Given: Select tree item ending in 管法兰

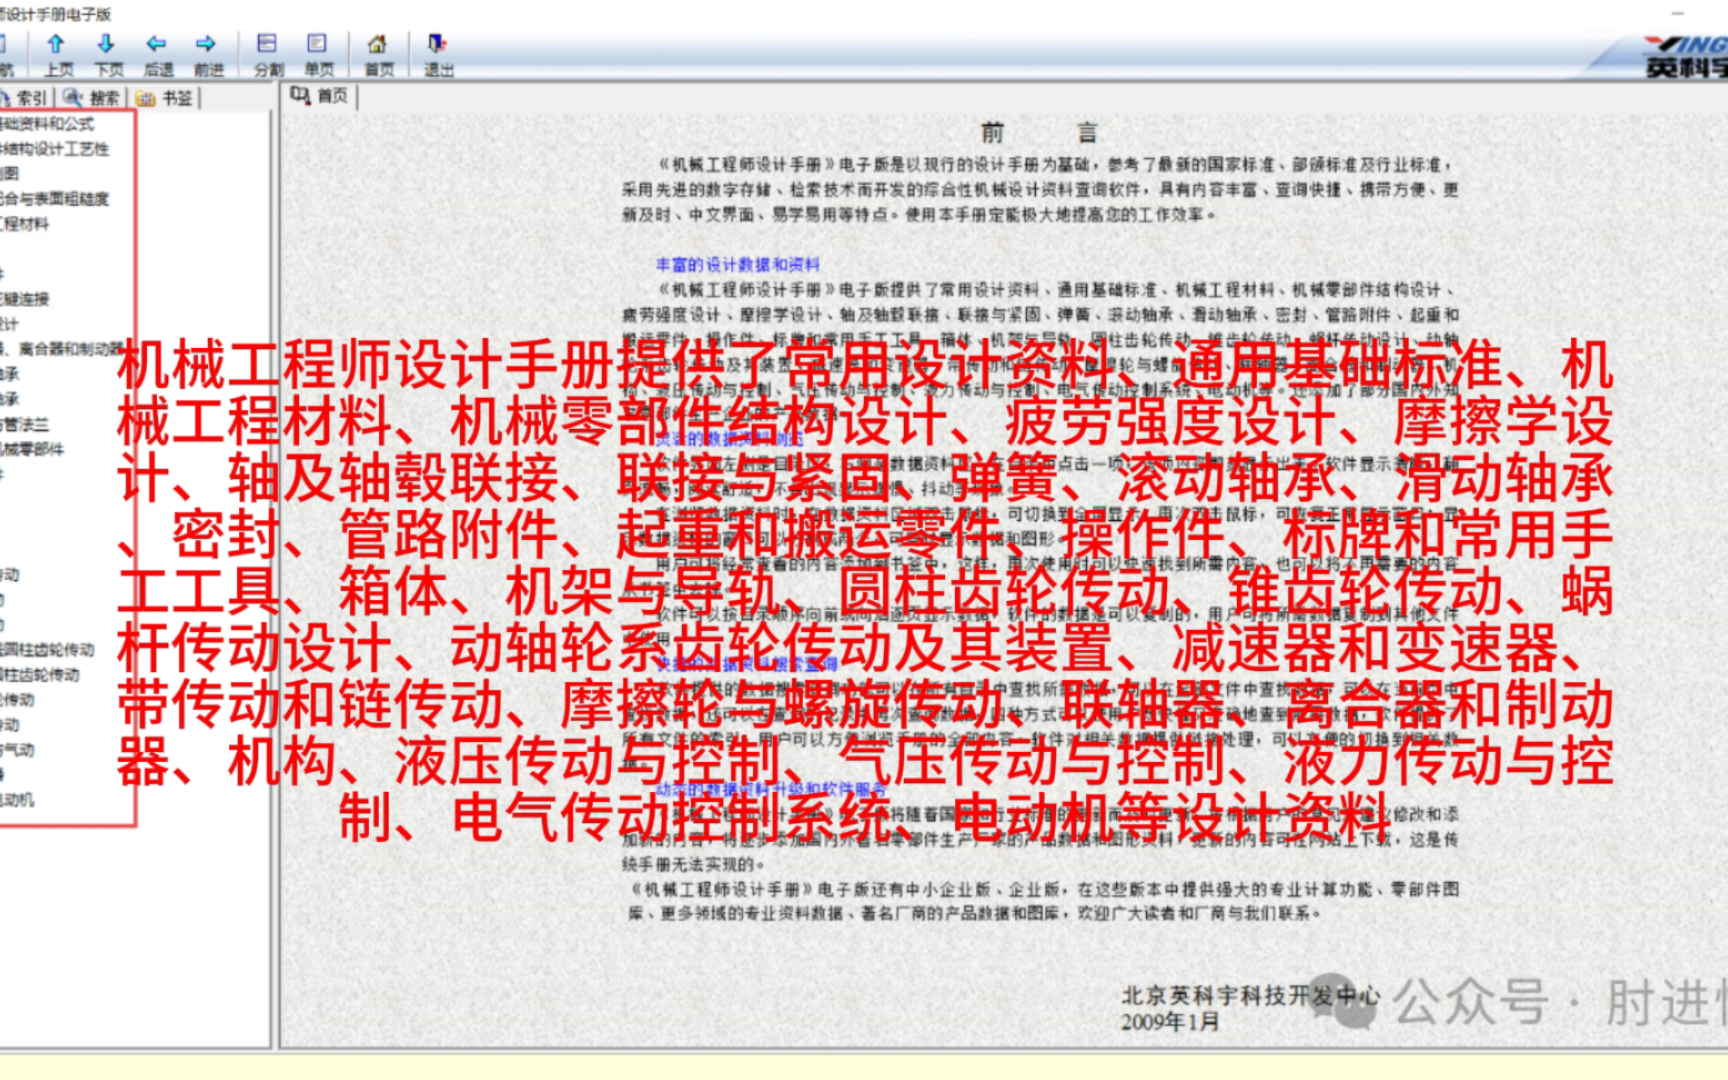Looking at the screenshot, I should (x=24, y=424).
